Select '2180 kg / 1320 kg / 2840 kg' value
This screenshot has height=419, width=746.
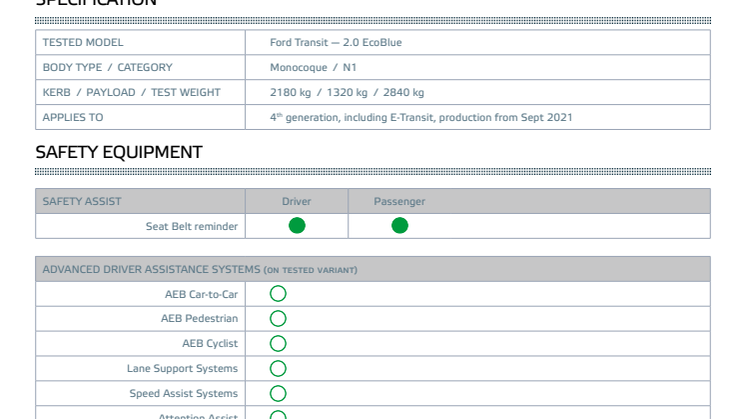coord(347,92)
